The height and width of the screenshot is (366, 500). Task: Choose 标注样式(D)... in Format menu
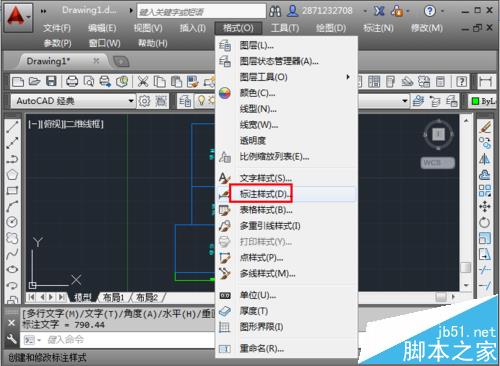pos(287,194)
